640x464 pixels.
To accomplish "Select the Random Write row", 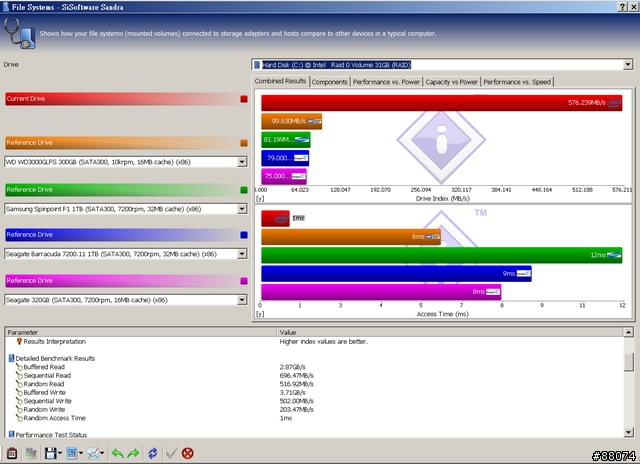I will click(314, 409).
